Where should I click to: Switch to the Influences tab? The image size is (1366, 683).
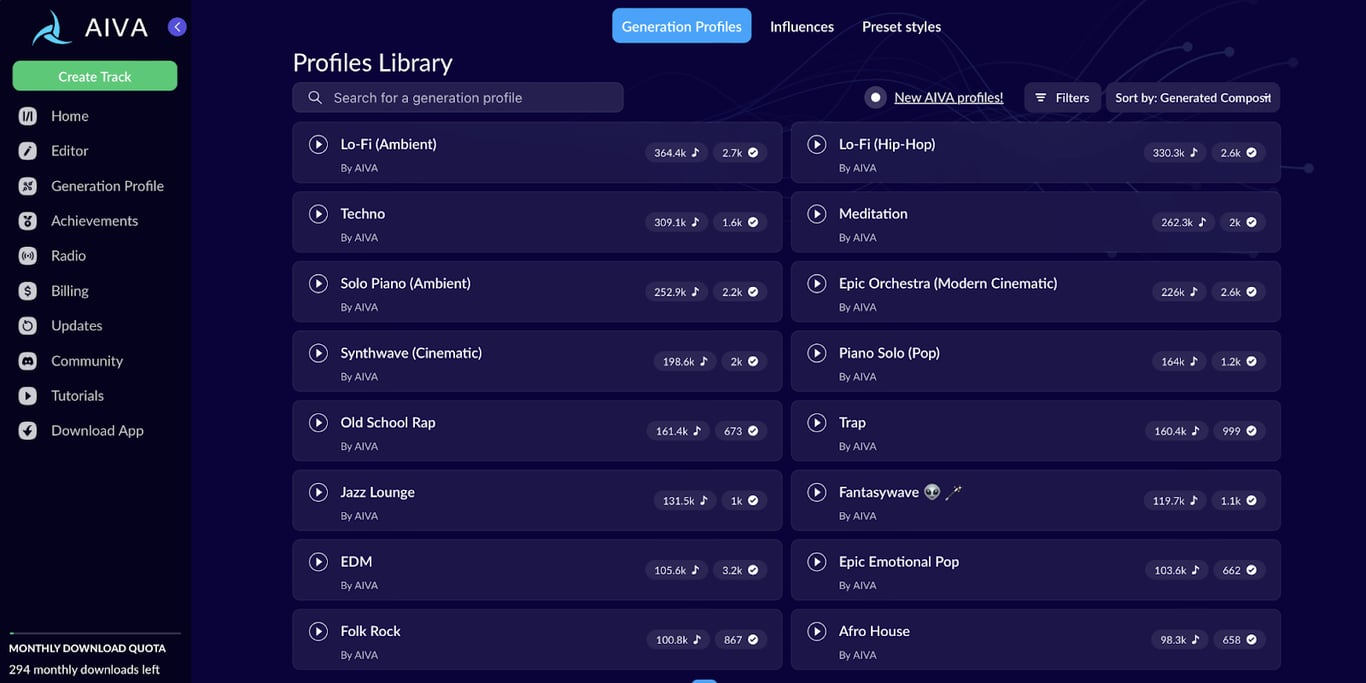[x=801, y=26]
